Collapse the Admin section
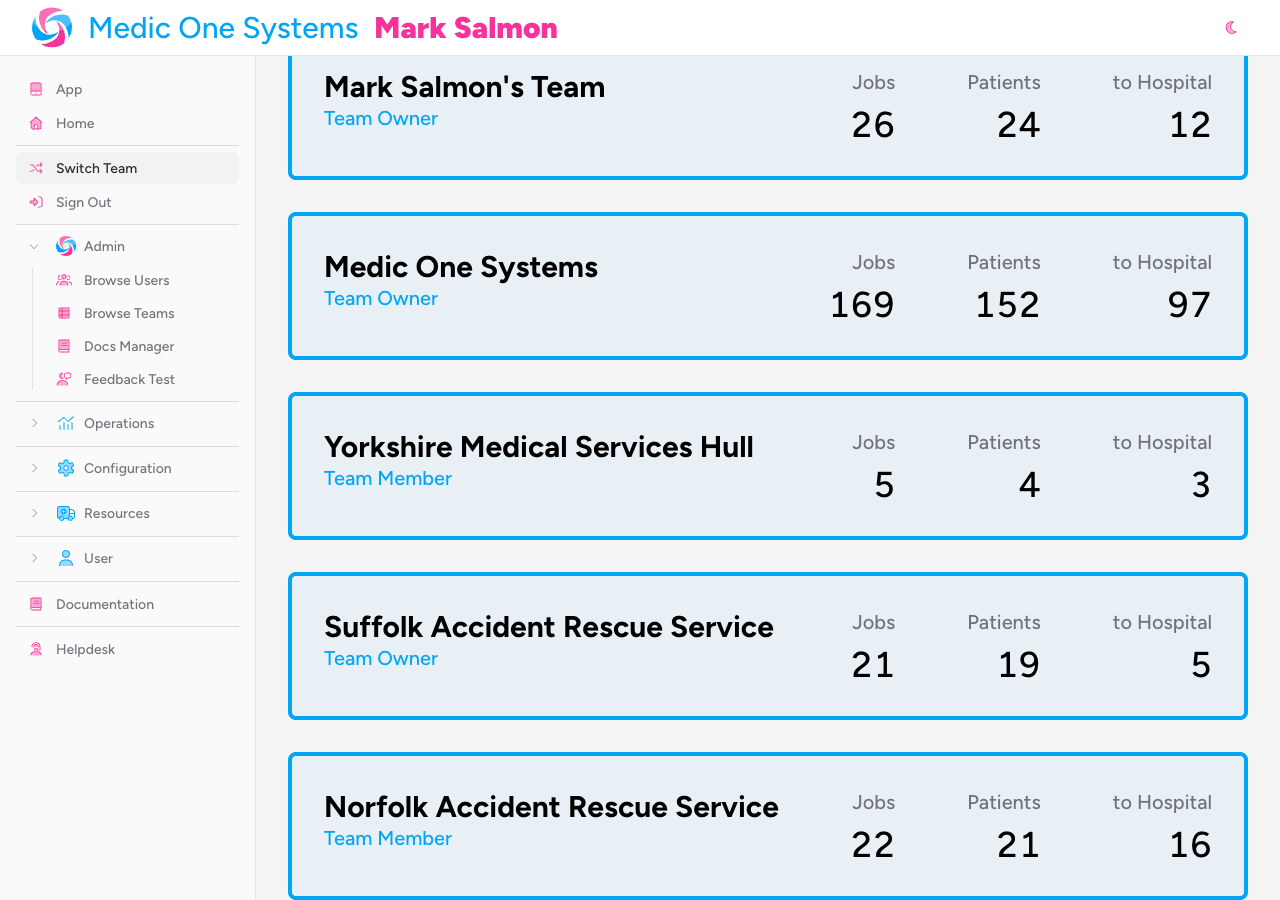 pyautogui.click(x=34, y=246)
